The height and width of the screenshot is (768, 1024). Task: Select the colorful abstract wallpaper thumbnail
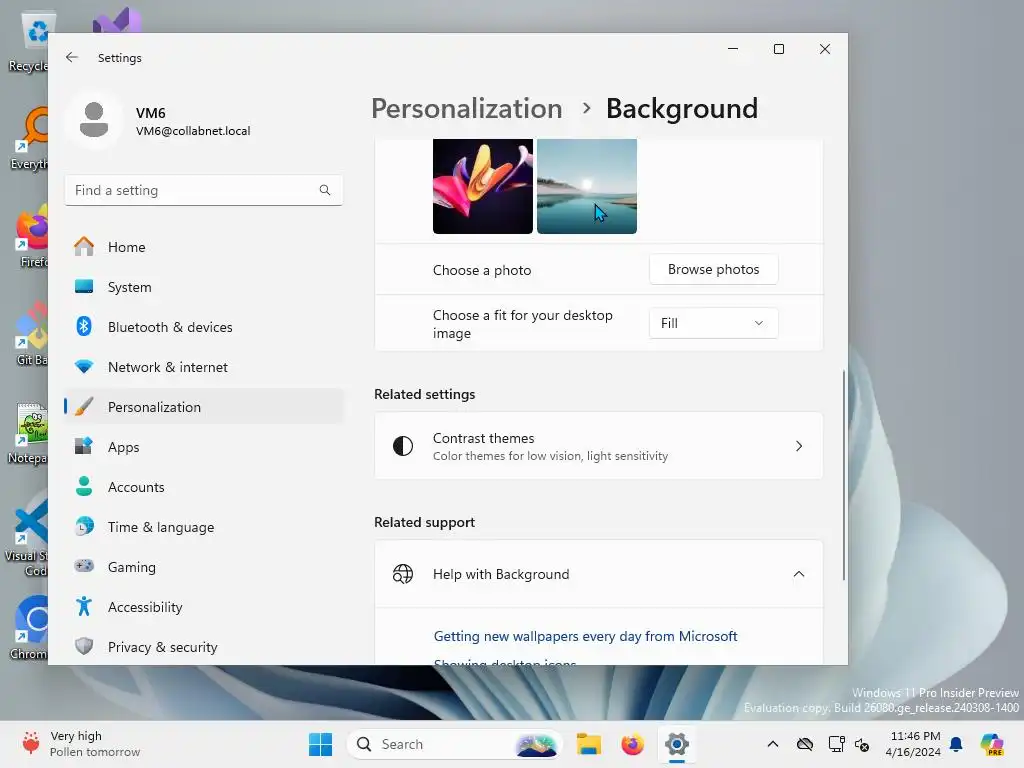coord(483,186)
